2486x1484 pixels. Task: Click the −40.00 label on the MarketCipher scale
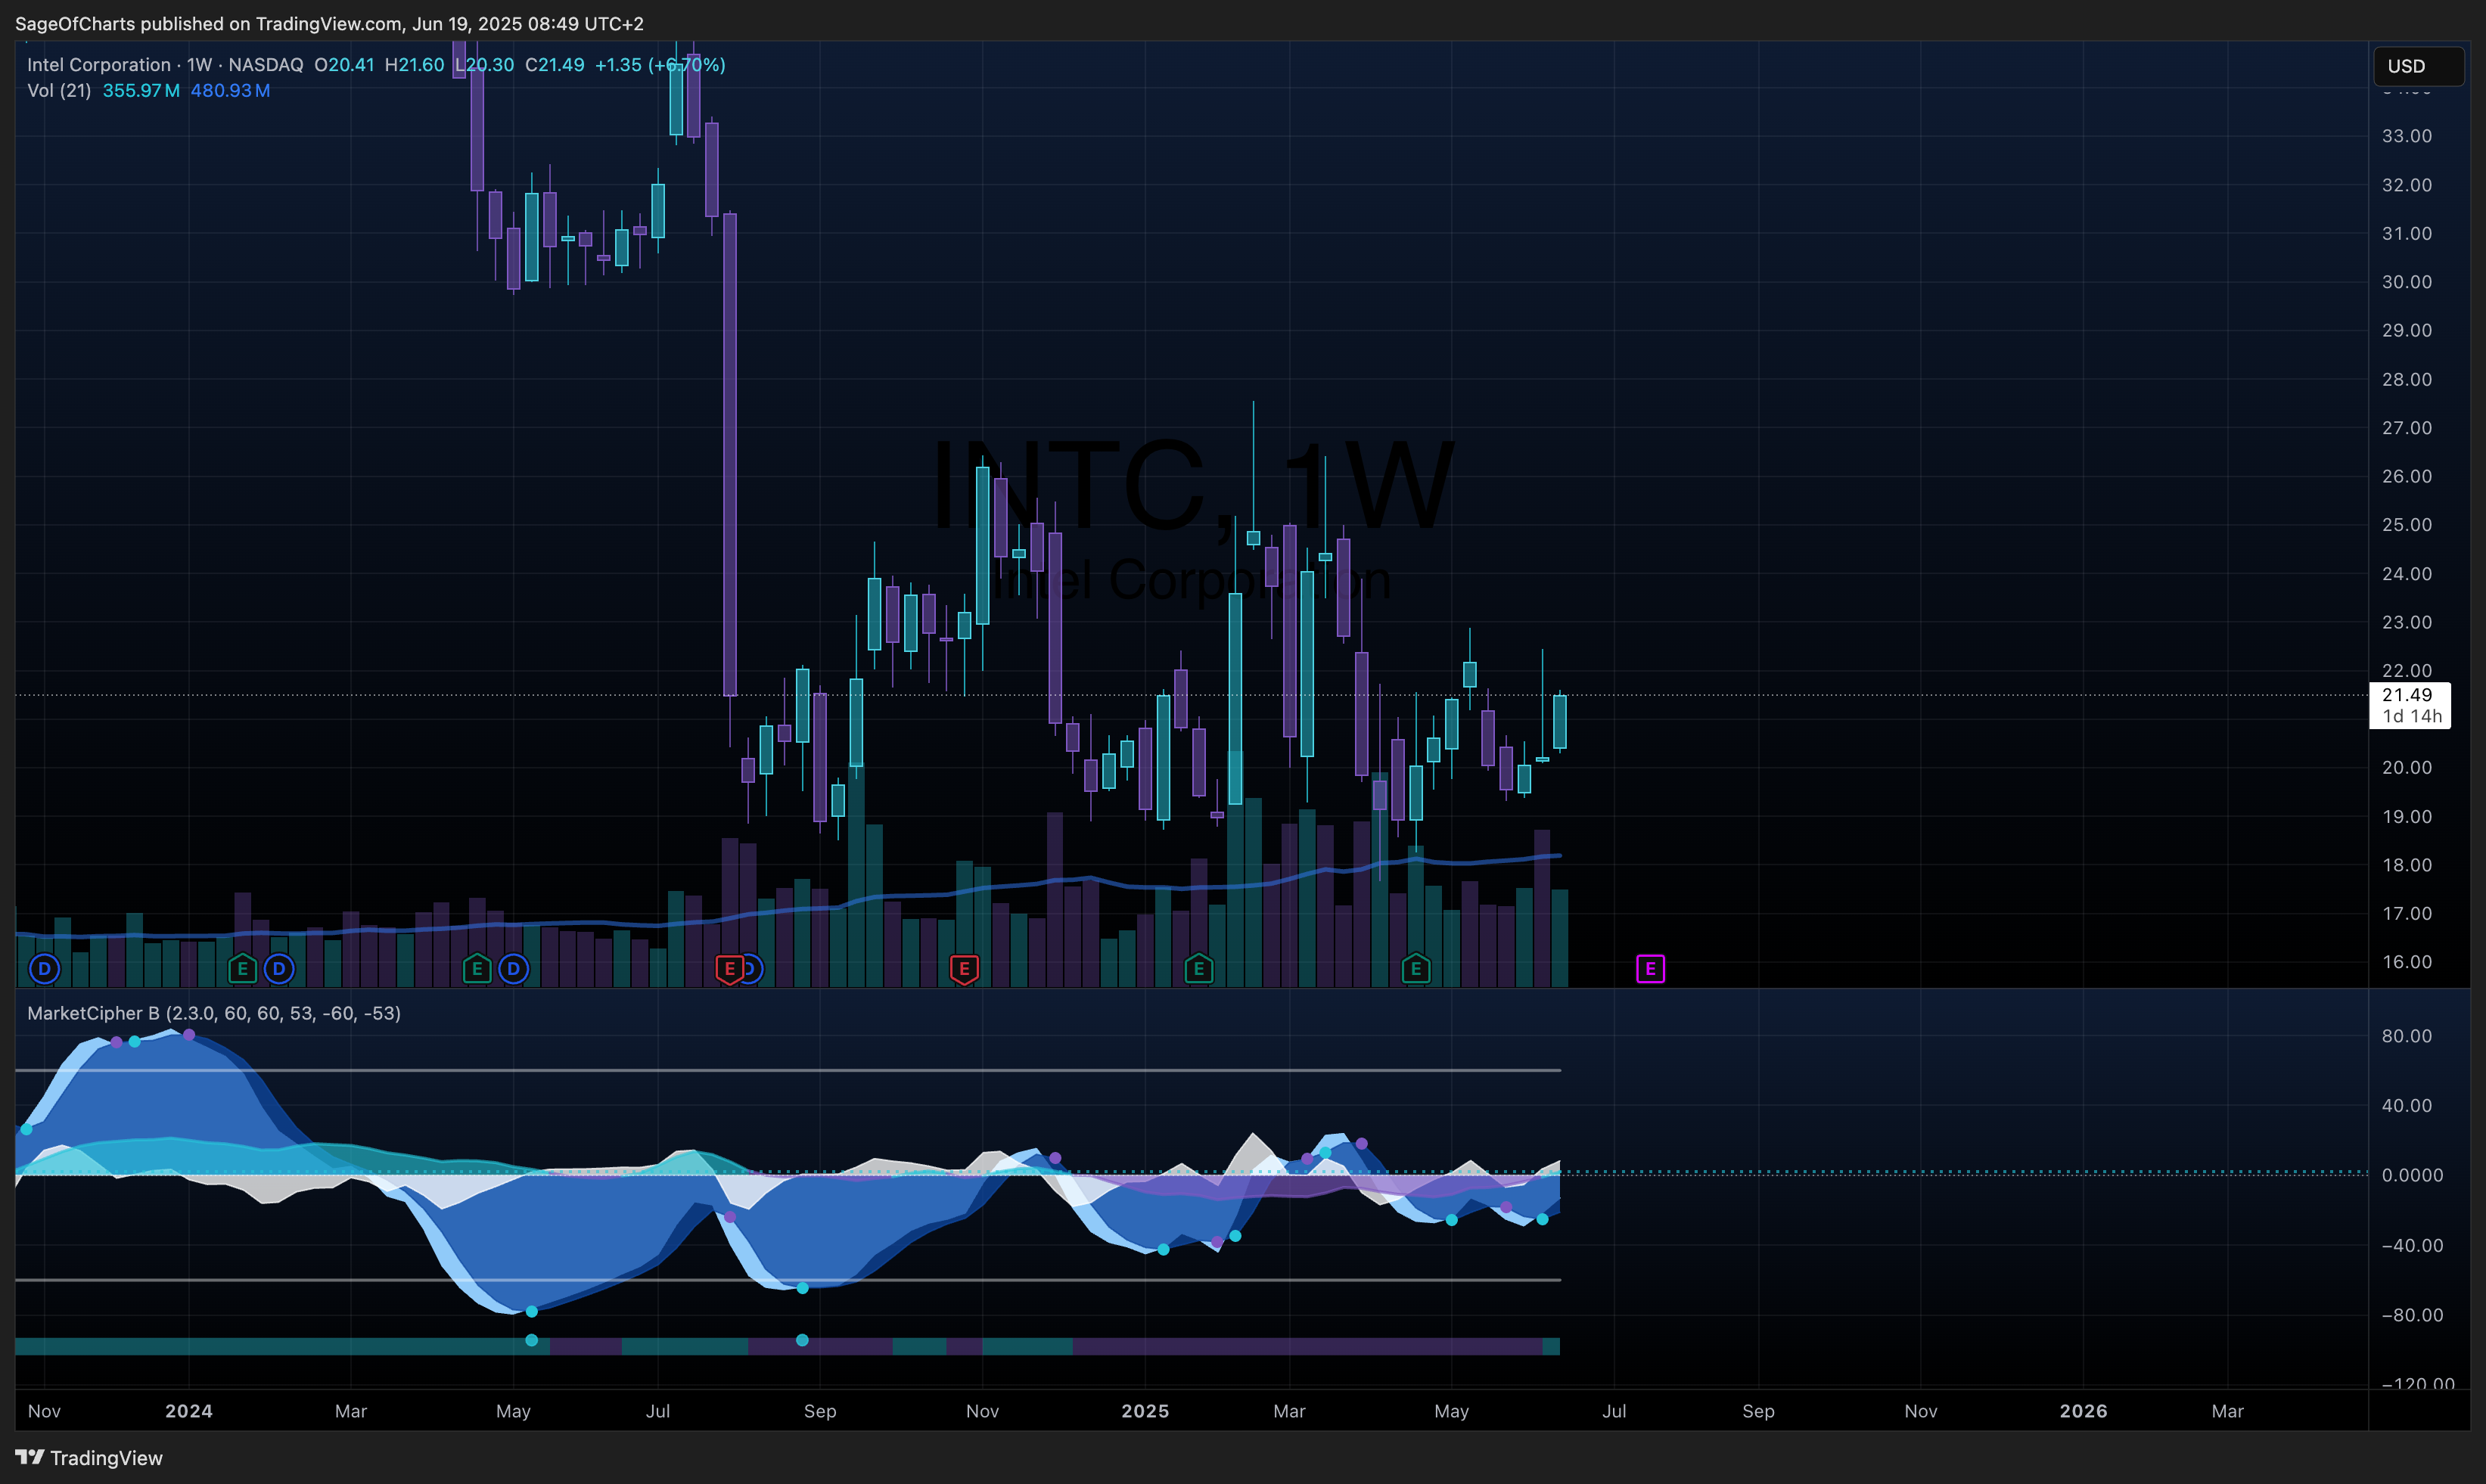[x=2412, y=1245]
